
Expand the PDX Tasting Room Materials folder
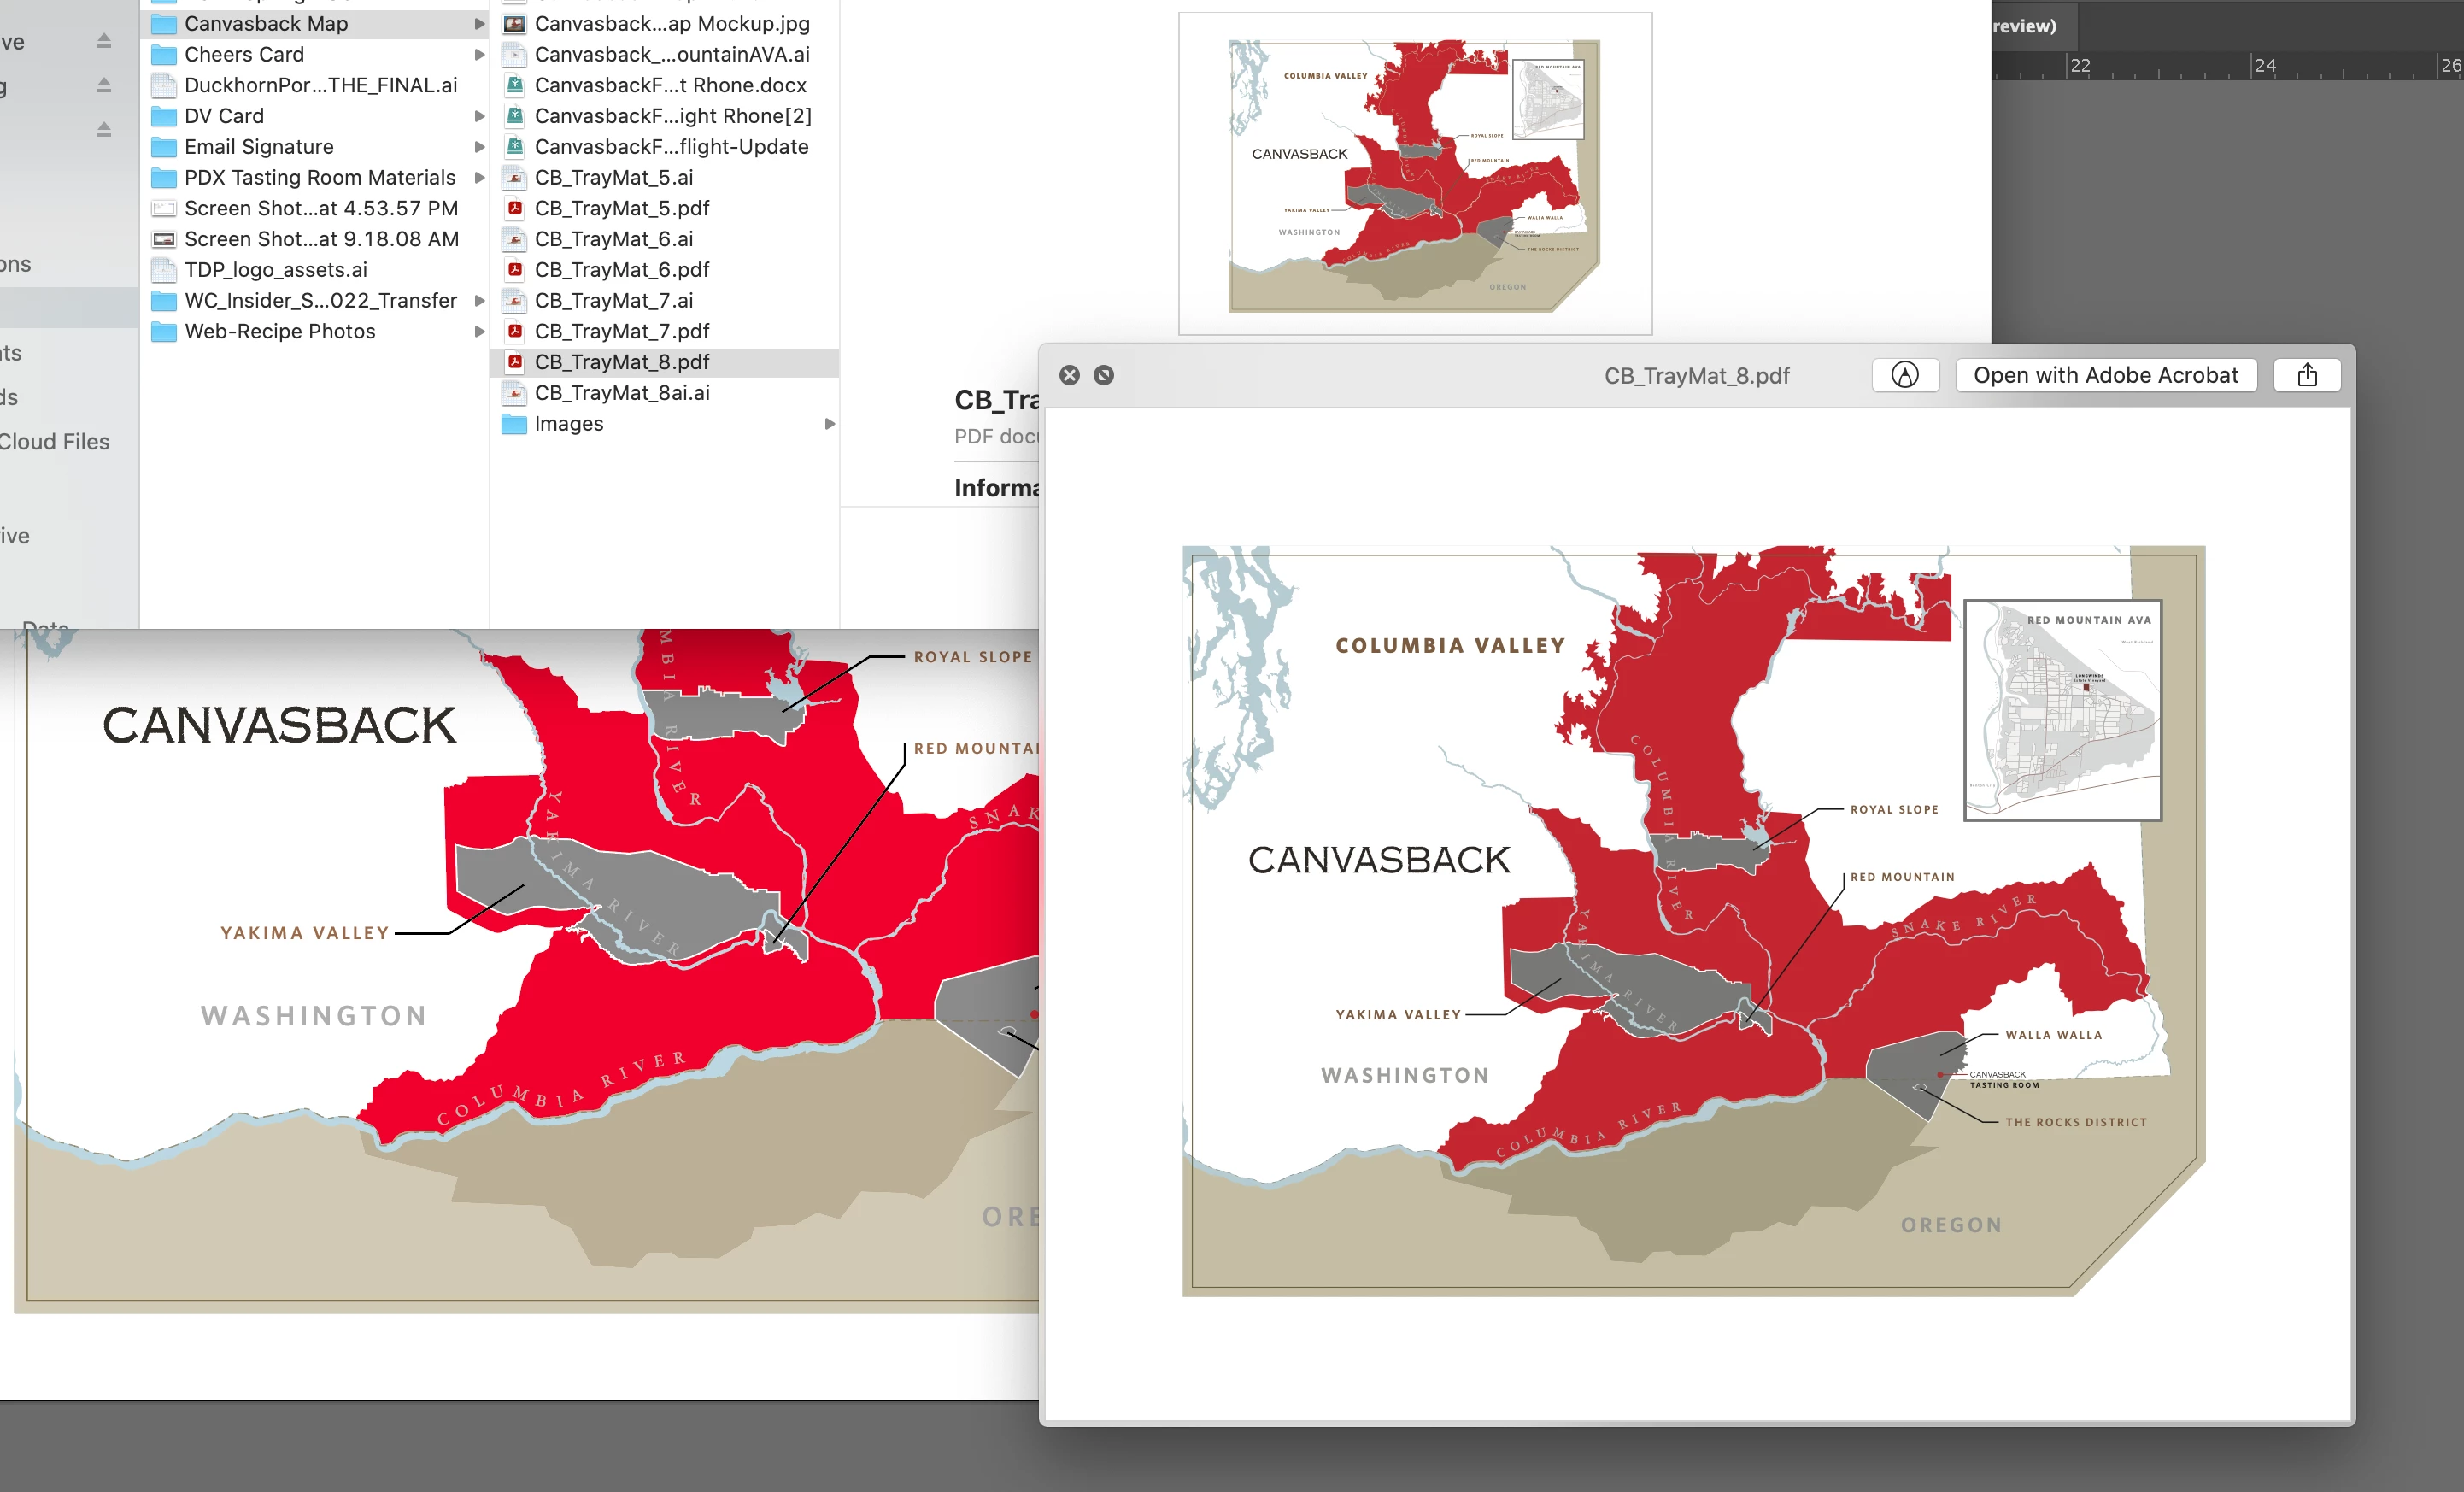tap(479, 177)
